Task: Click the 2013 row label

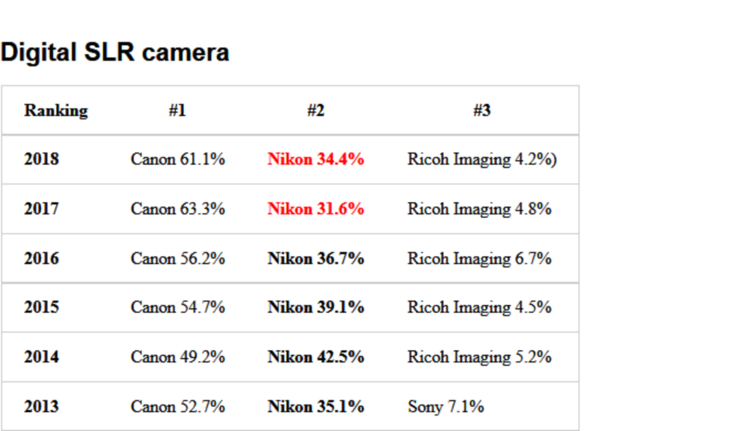Action: [41, 407]
